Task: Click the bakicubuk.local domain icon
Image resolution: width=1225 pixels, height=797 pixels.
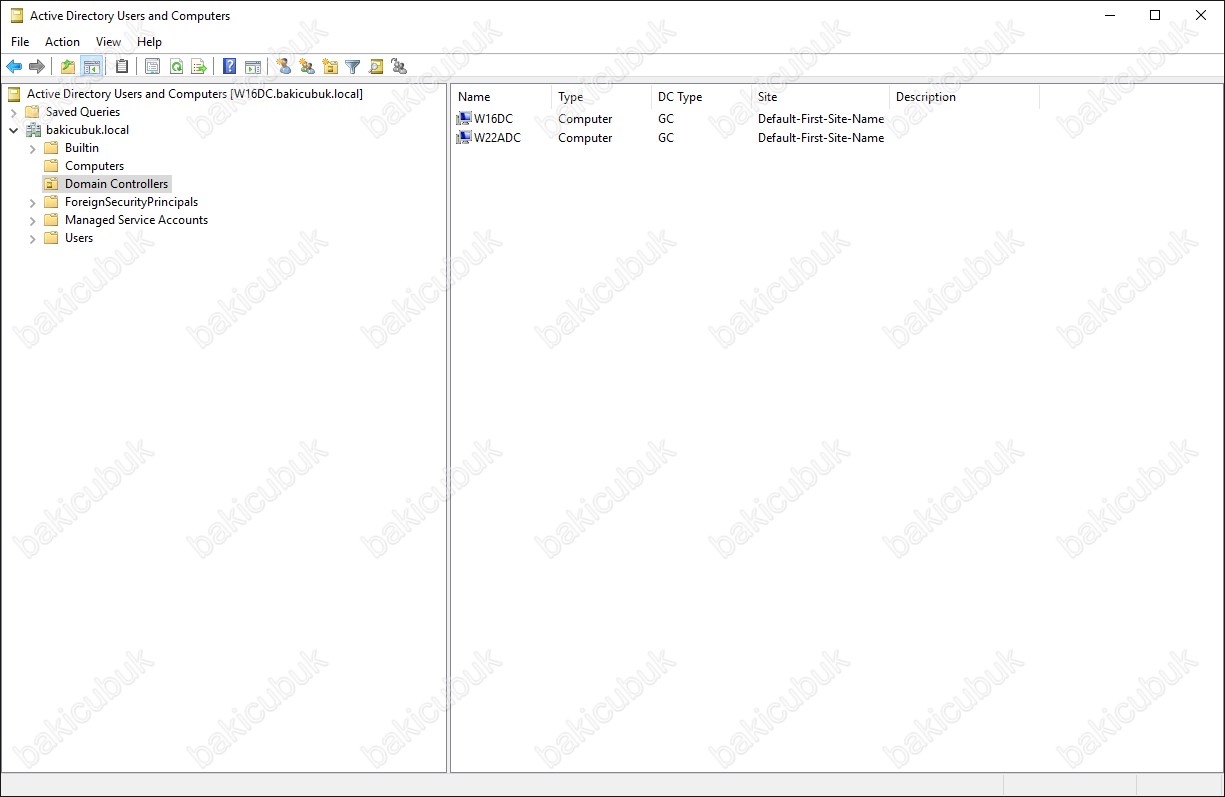Action: tap(33, 130)
